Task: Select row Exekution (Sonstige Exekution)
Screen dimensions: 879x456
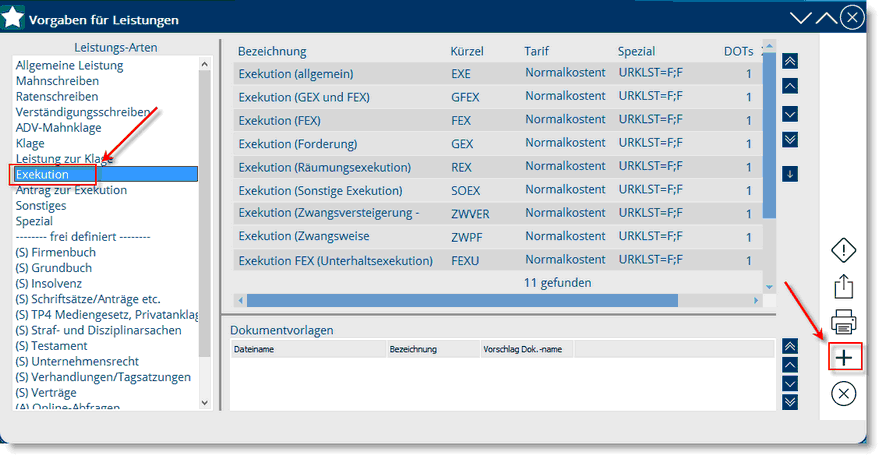Action: [498, 191]
